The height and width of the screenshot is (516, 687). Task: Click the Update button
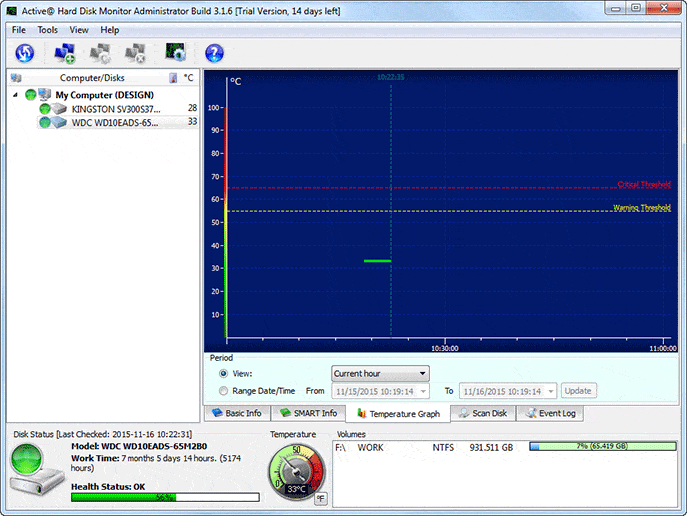pos(579,391)
